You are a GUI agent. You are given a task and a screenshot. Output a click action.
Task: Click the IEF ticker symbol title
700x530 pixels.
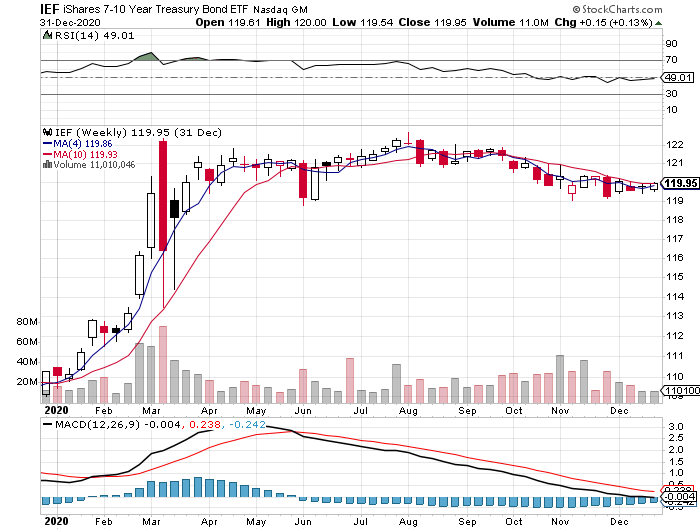(x=18, y=9)
